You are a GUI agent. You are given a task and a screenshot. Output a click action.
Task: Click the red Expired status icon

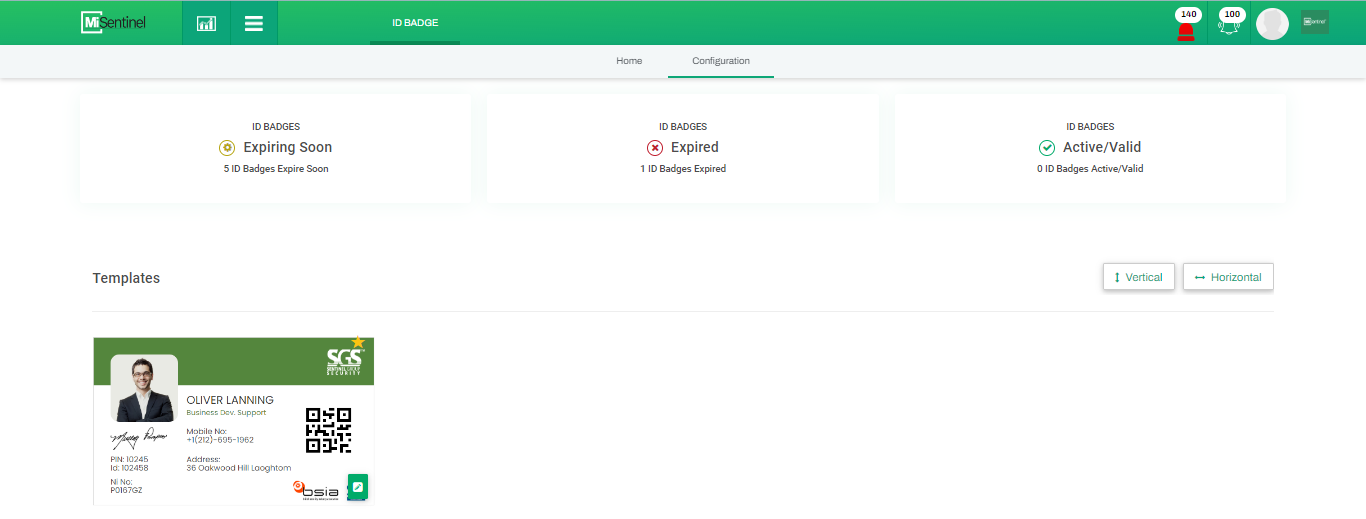(x=655, y=148)
